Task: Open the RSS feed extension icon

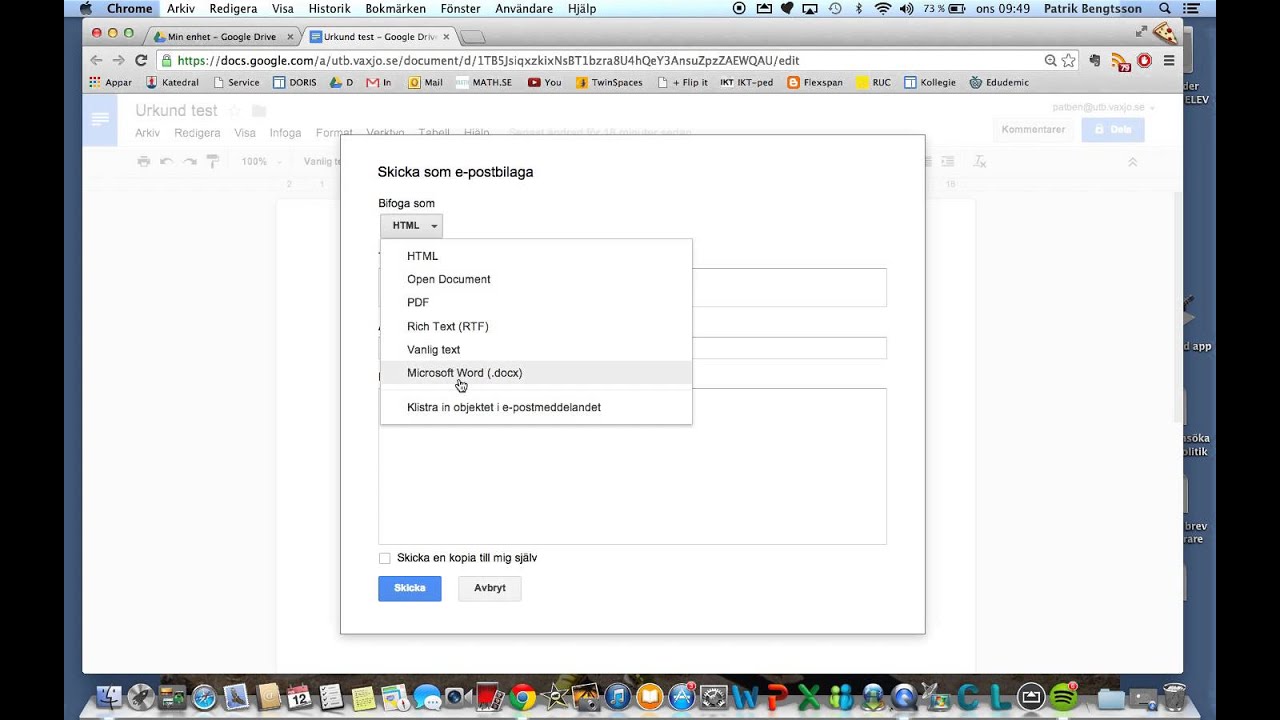Action: pyautogui.click(x=1120, y=61)
